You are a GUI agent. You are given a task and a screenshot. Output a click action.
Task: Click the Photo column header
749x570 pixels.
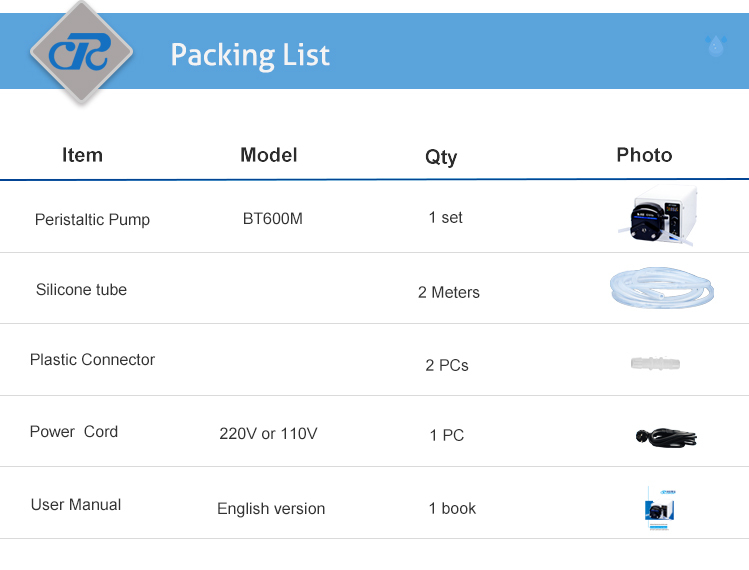coord(644,155)
